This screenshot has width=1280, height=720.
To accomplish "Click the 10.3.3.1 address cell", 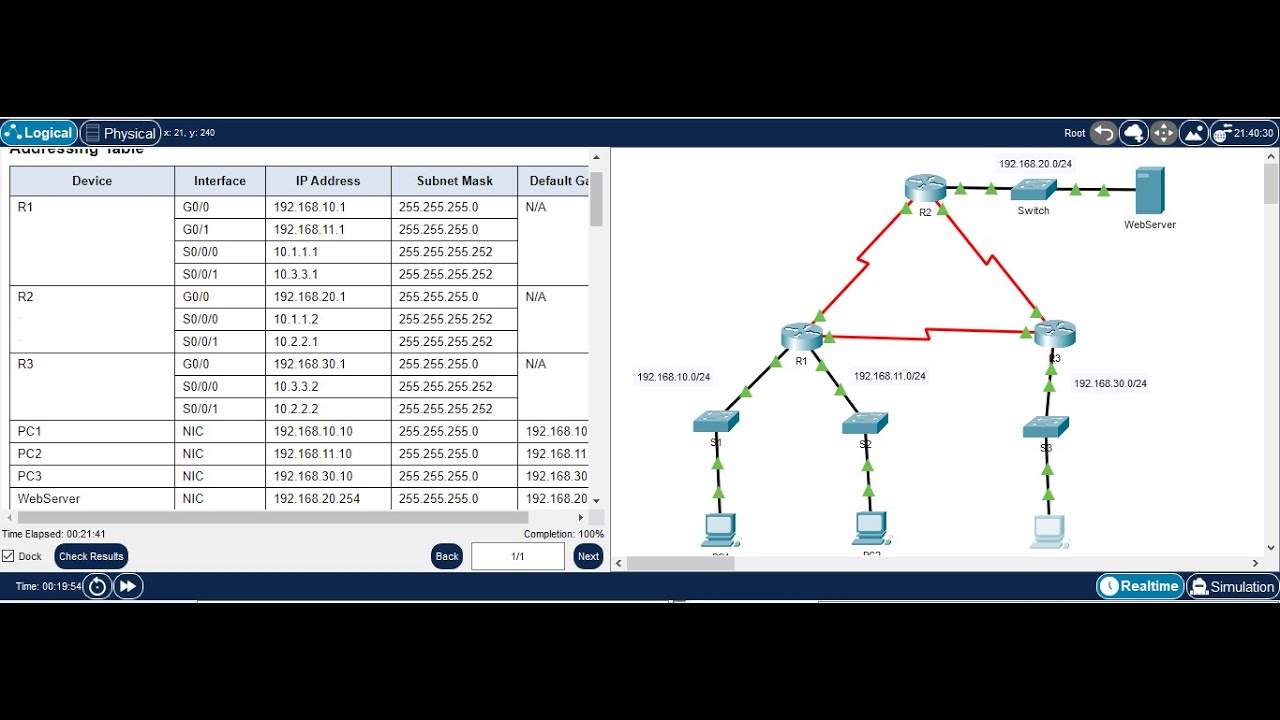I will 328,275.
